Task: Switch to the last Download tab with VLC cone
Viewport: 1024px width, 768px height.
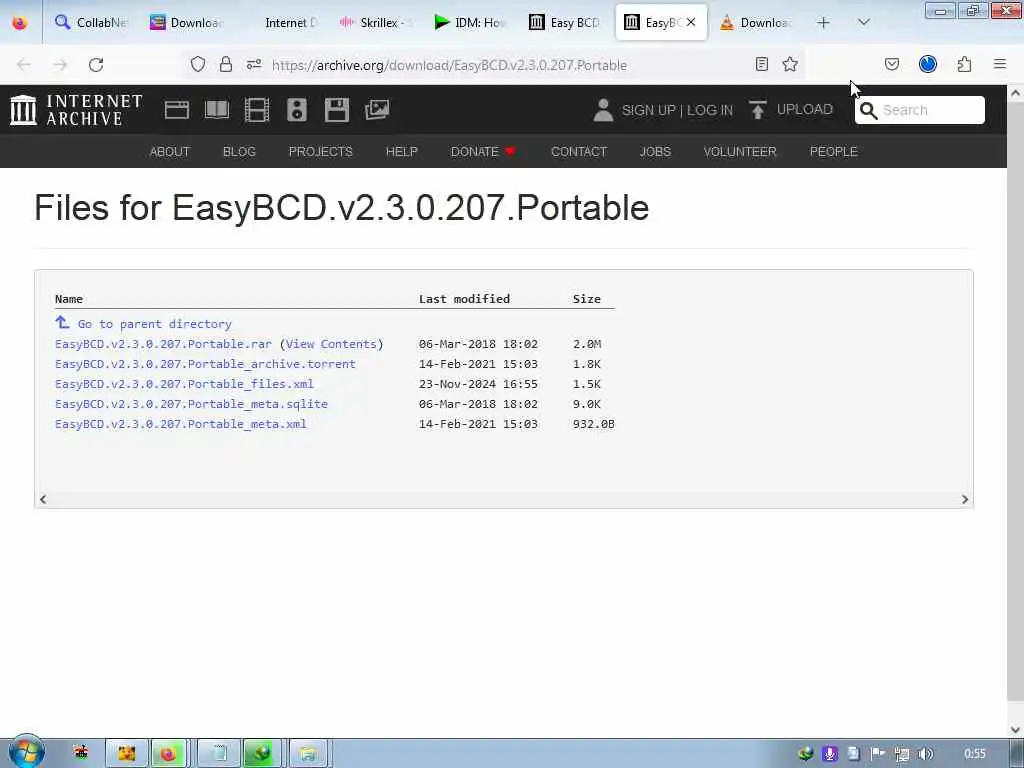Action: tap(756, 22)
